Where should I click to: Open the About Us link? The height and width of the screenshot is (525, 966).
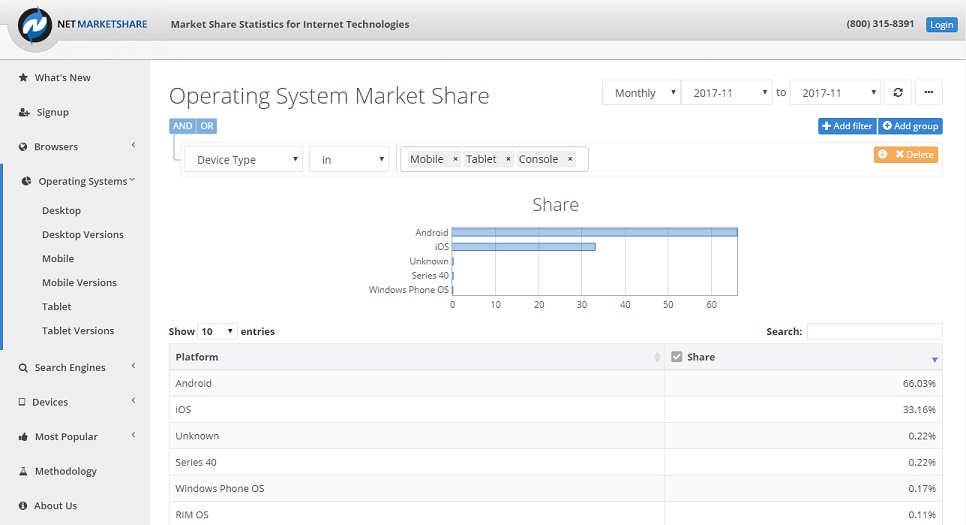(55, 506)
